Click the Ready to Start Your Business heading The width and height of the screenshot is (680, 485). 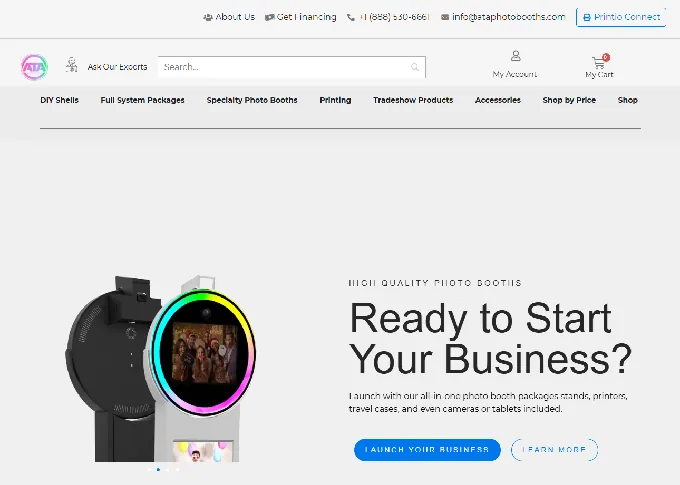(490, 339)
